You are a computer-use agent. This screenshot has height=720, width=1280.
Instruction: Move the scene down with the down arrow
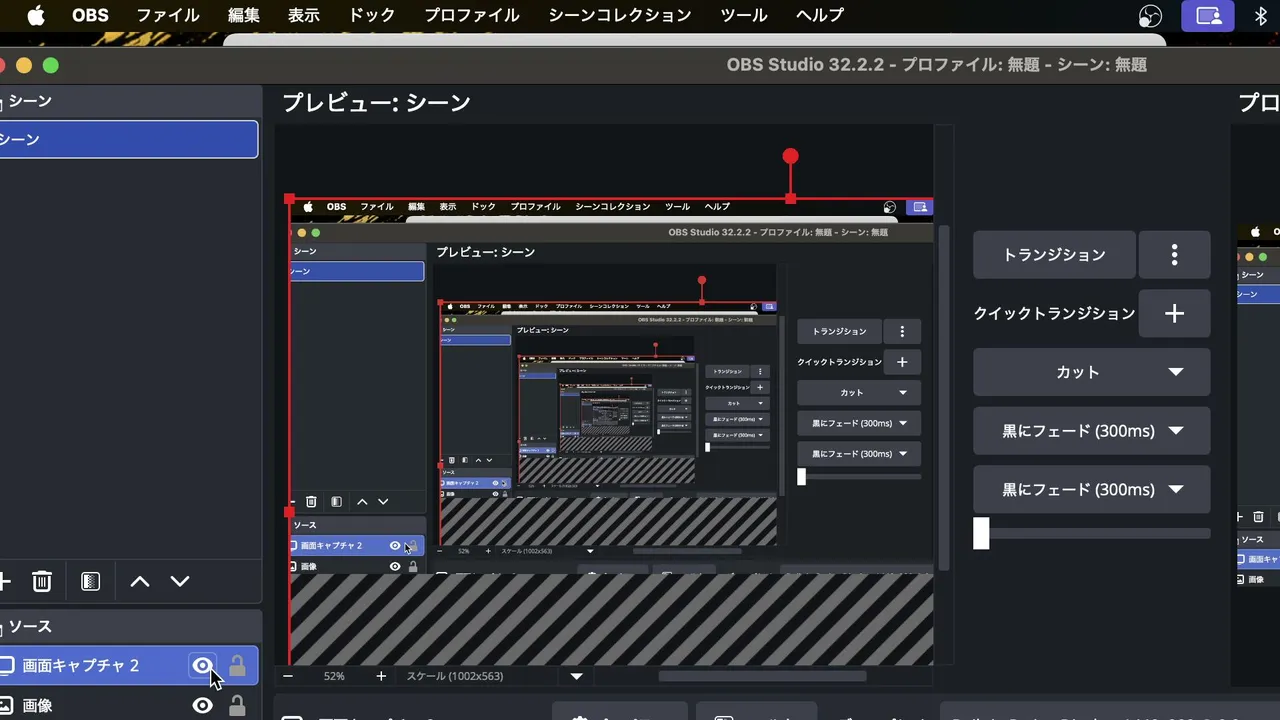(x=180, y=581)
